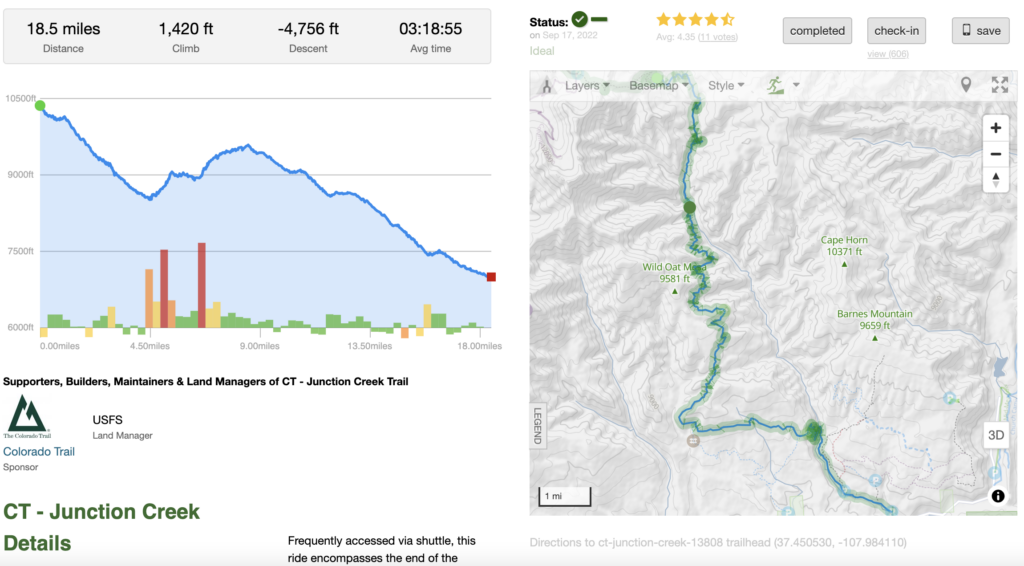Open the map info icon
This screenshot has height=566, width=1024.
[998, 496]
